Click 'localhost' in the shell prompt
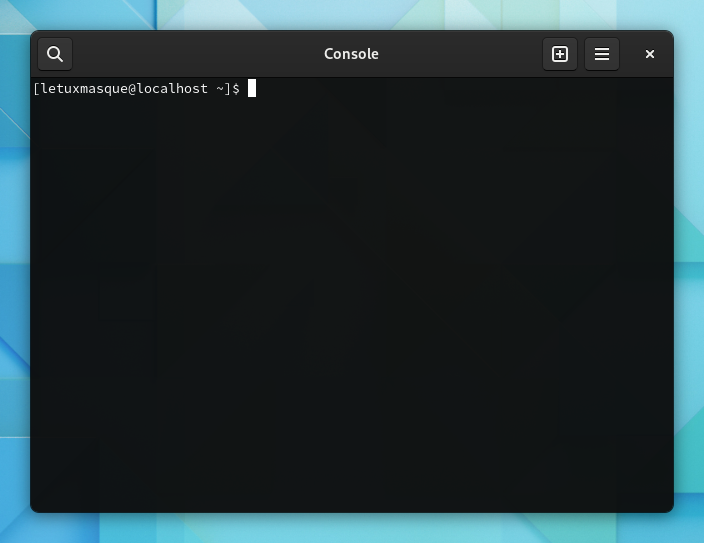Image resolution: width=704 pixels, height=543 pixels. tap(171, 89)
